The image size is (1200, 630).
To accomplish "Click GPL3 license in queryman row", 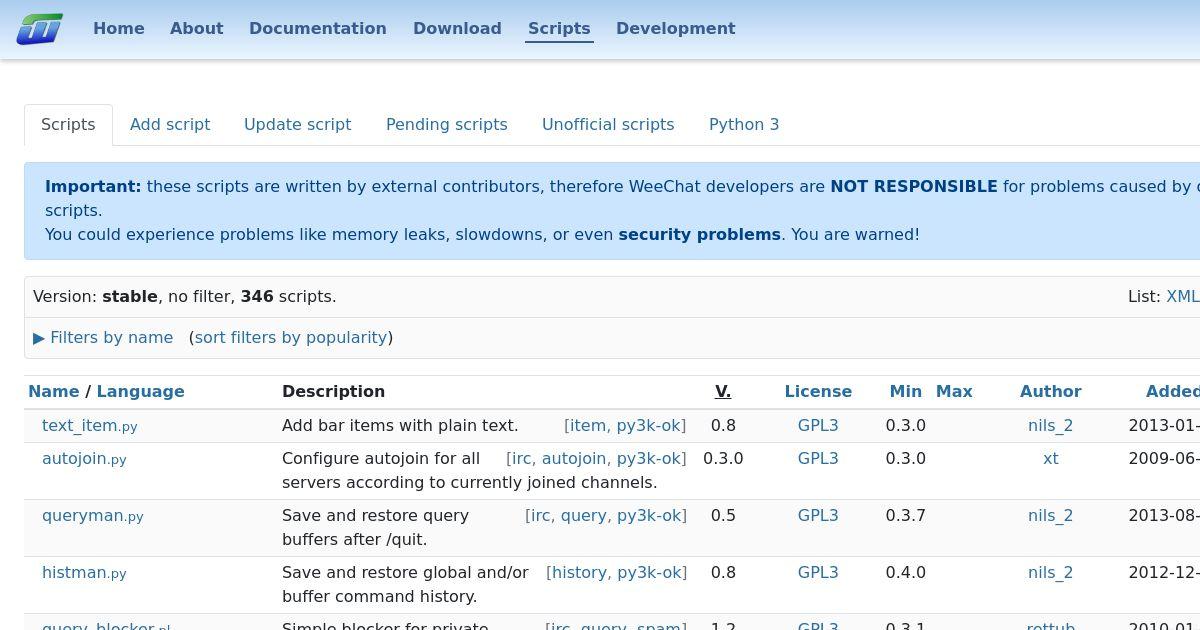I will point(818,516).
